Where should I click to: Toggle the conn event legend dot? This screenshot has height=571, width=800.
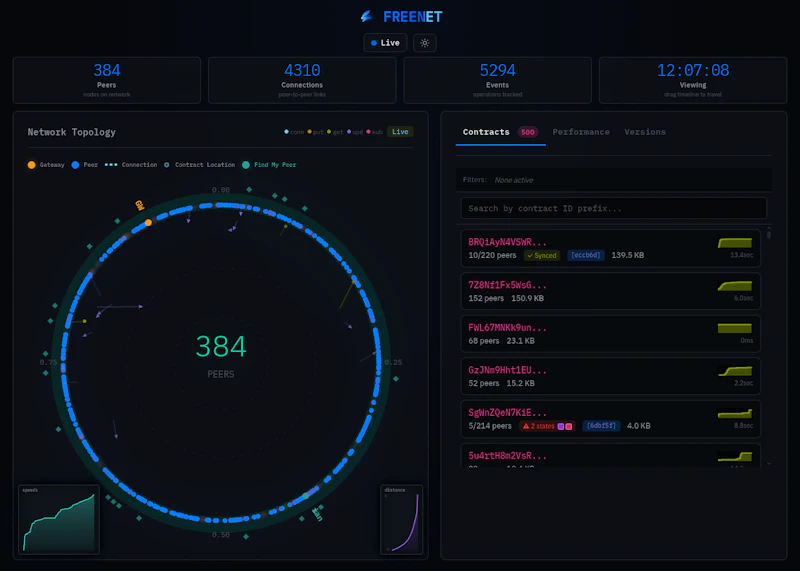click(x=286, y=132)
